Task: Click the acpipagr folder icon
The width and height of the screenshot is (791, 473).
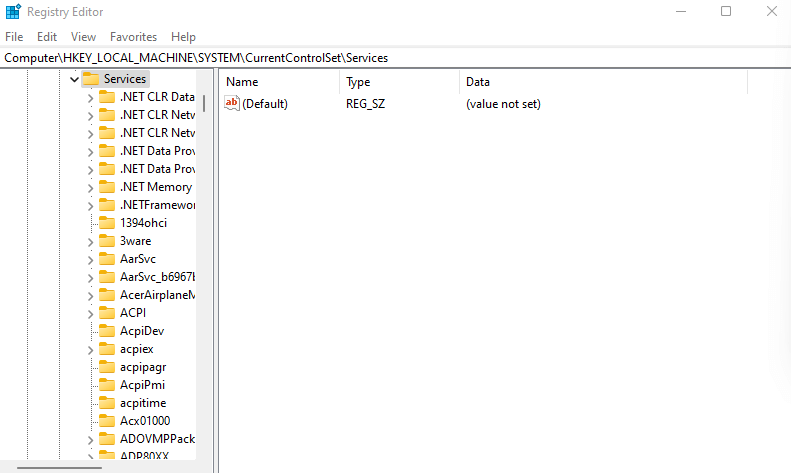Action: click(x=107, y=367)
